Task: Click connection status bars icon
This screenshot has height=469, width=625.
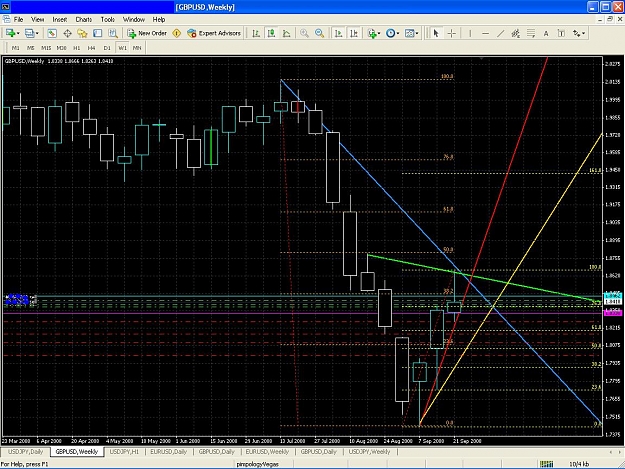Action: (546, 464)
